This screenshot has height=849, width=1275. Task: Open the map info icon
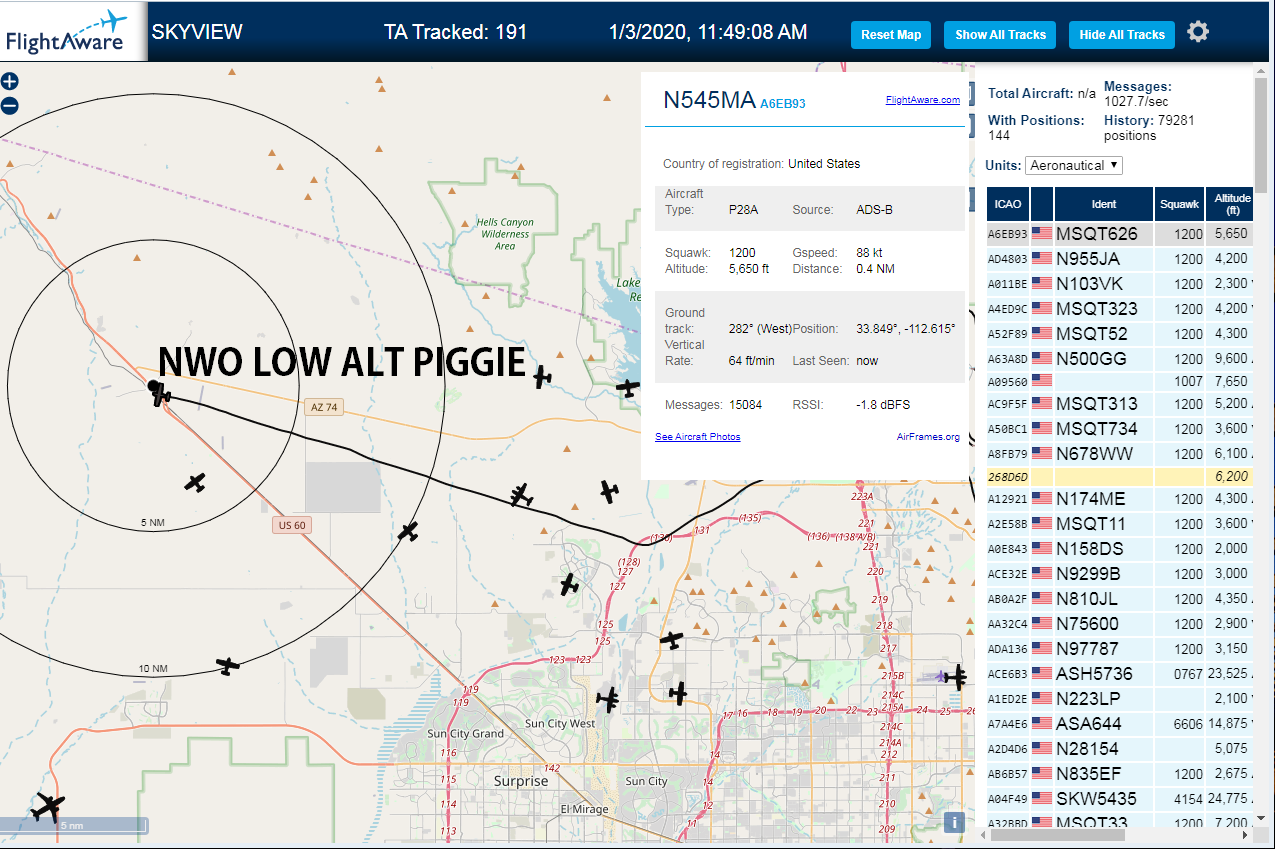click(954, 822)
